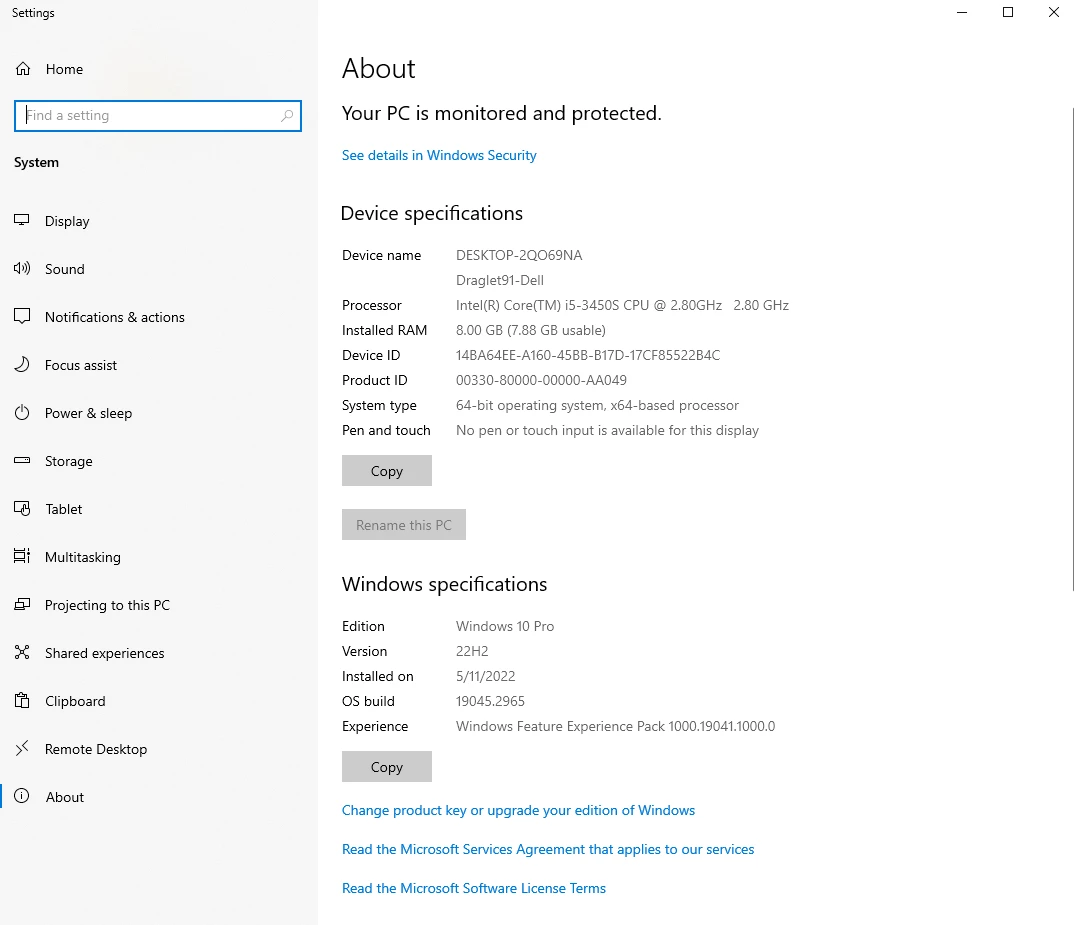Click the OS build 19045.2965 value
Viewport: 1074px width, 925px height.
click(x=490, y=702)
